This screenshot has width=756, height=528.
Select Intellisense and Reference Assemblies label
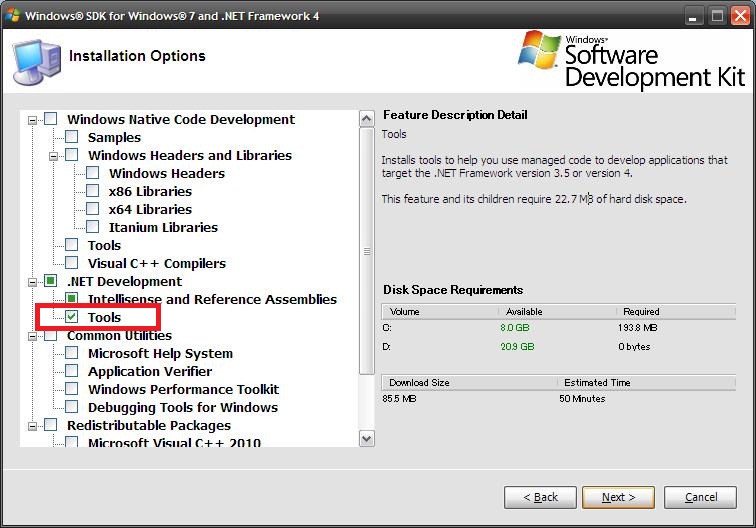tap(212, 299)
